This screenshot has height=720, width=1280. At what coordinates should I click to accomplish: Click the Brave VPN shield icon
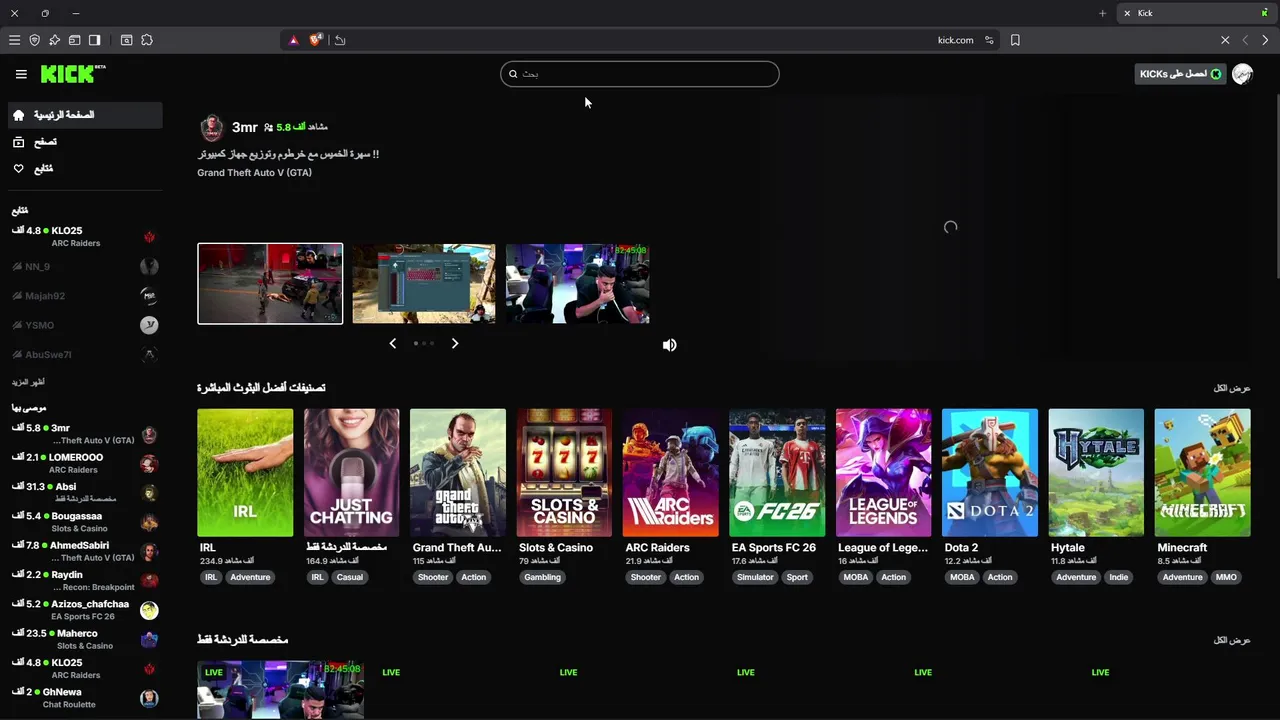(35, 40)
